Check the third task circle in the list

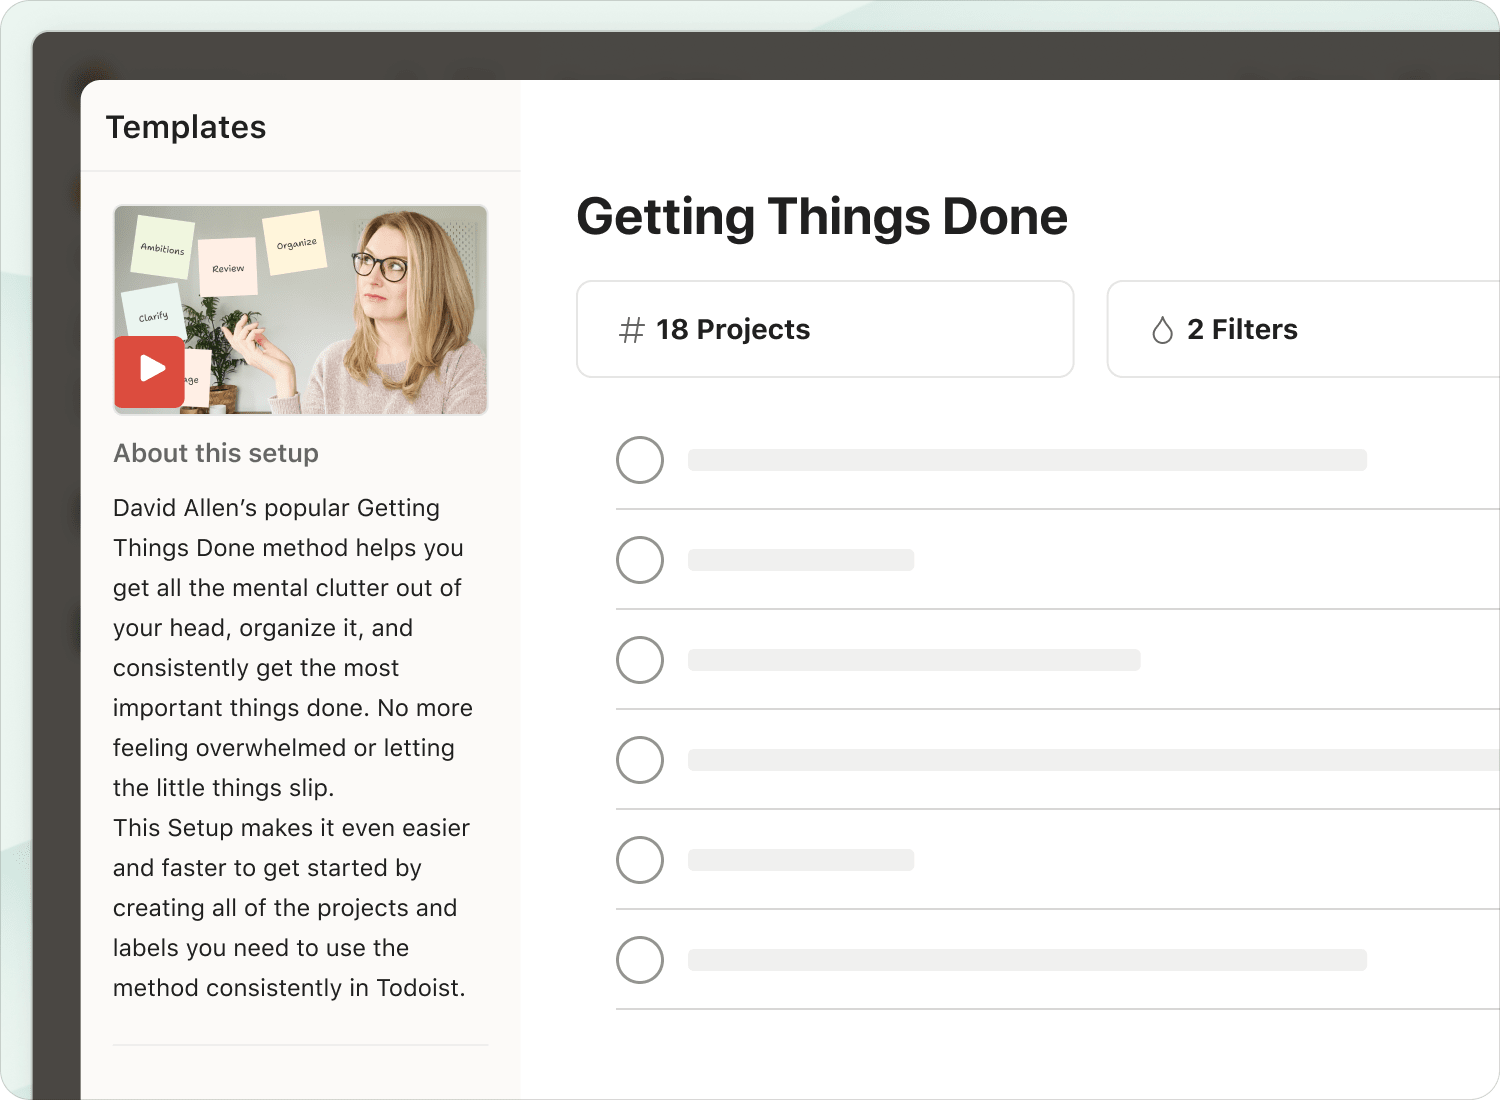point(640,660)
